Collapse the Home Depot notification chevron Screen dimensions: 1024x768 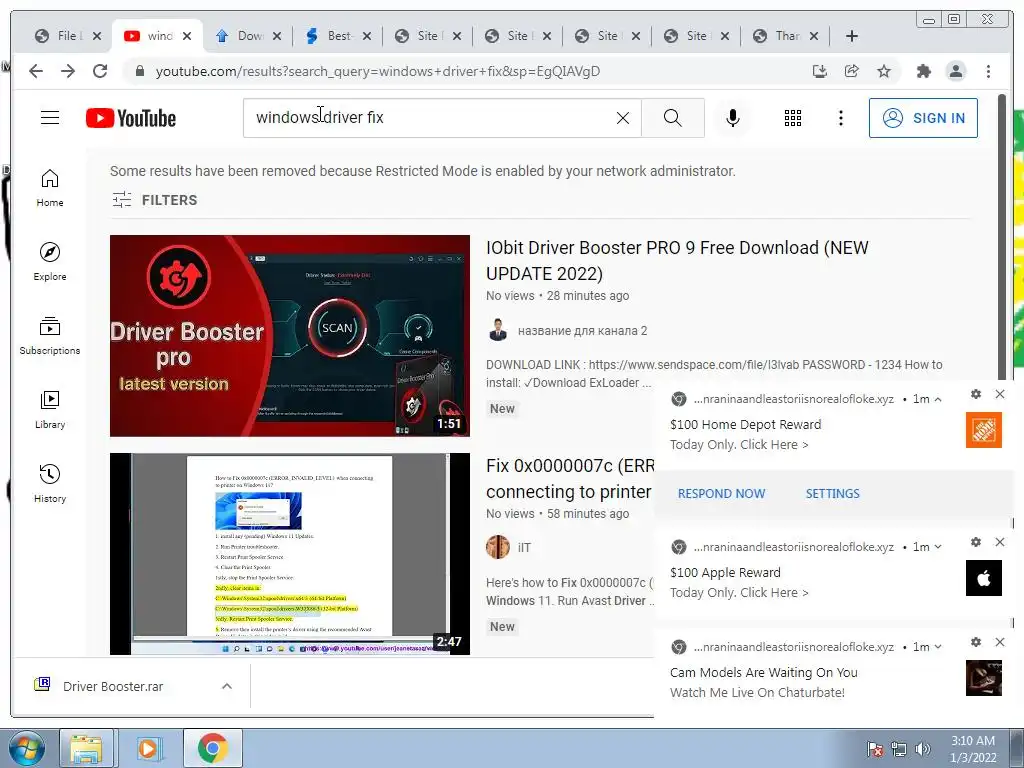938,399
